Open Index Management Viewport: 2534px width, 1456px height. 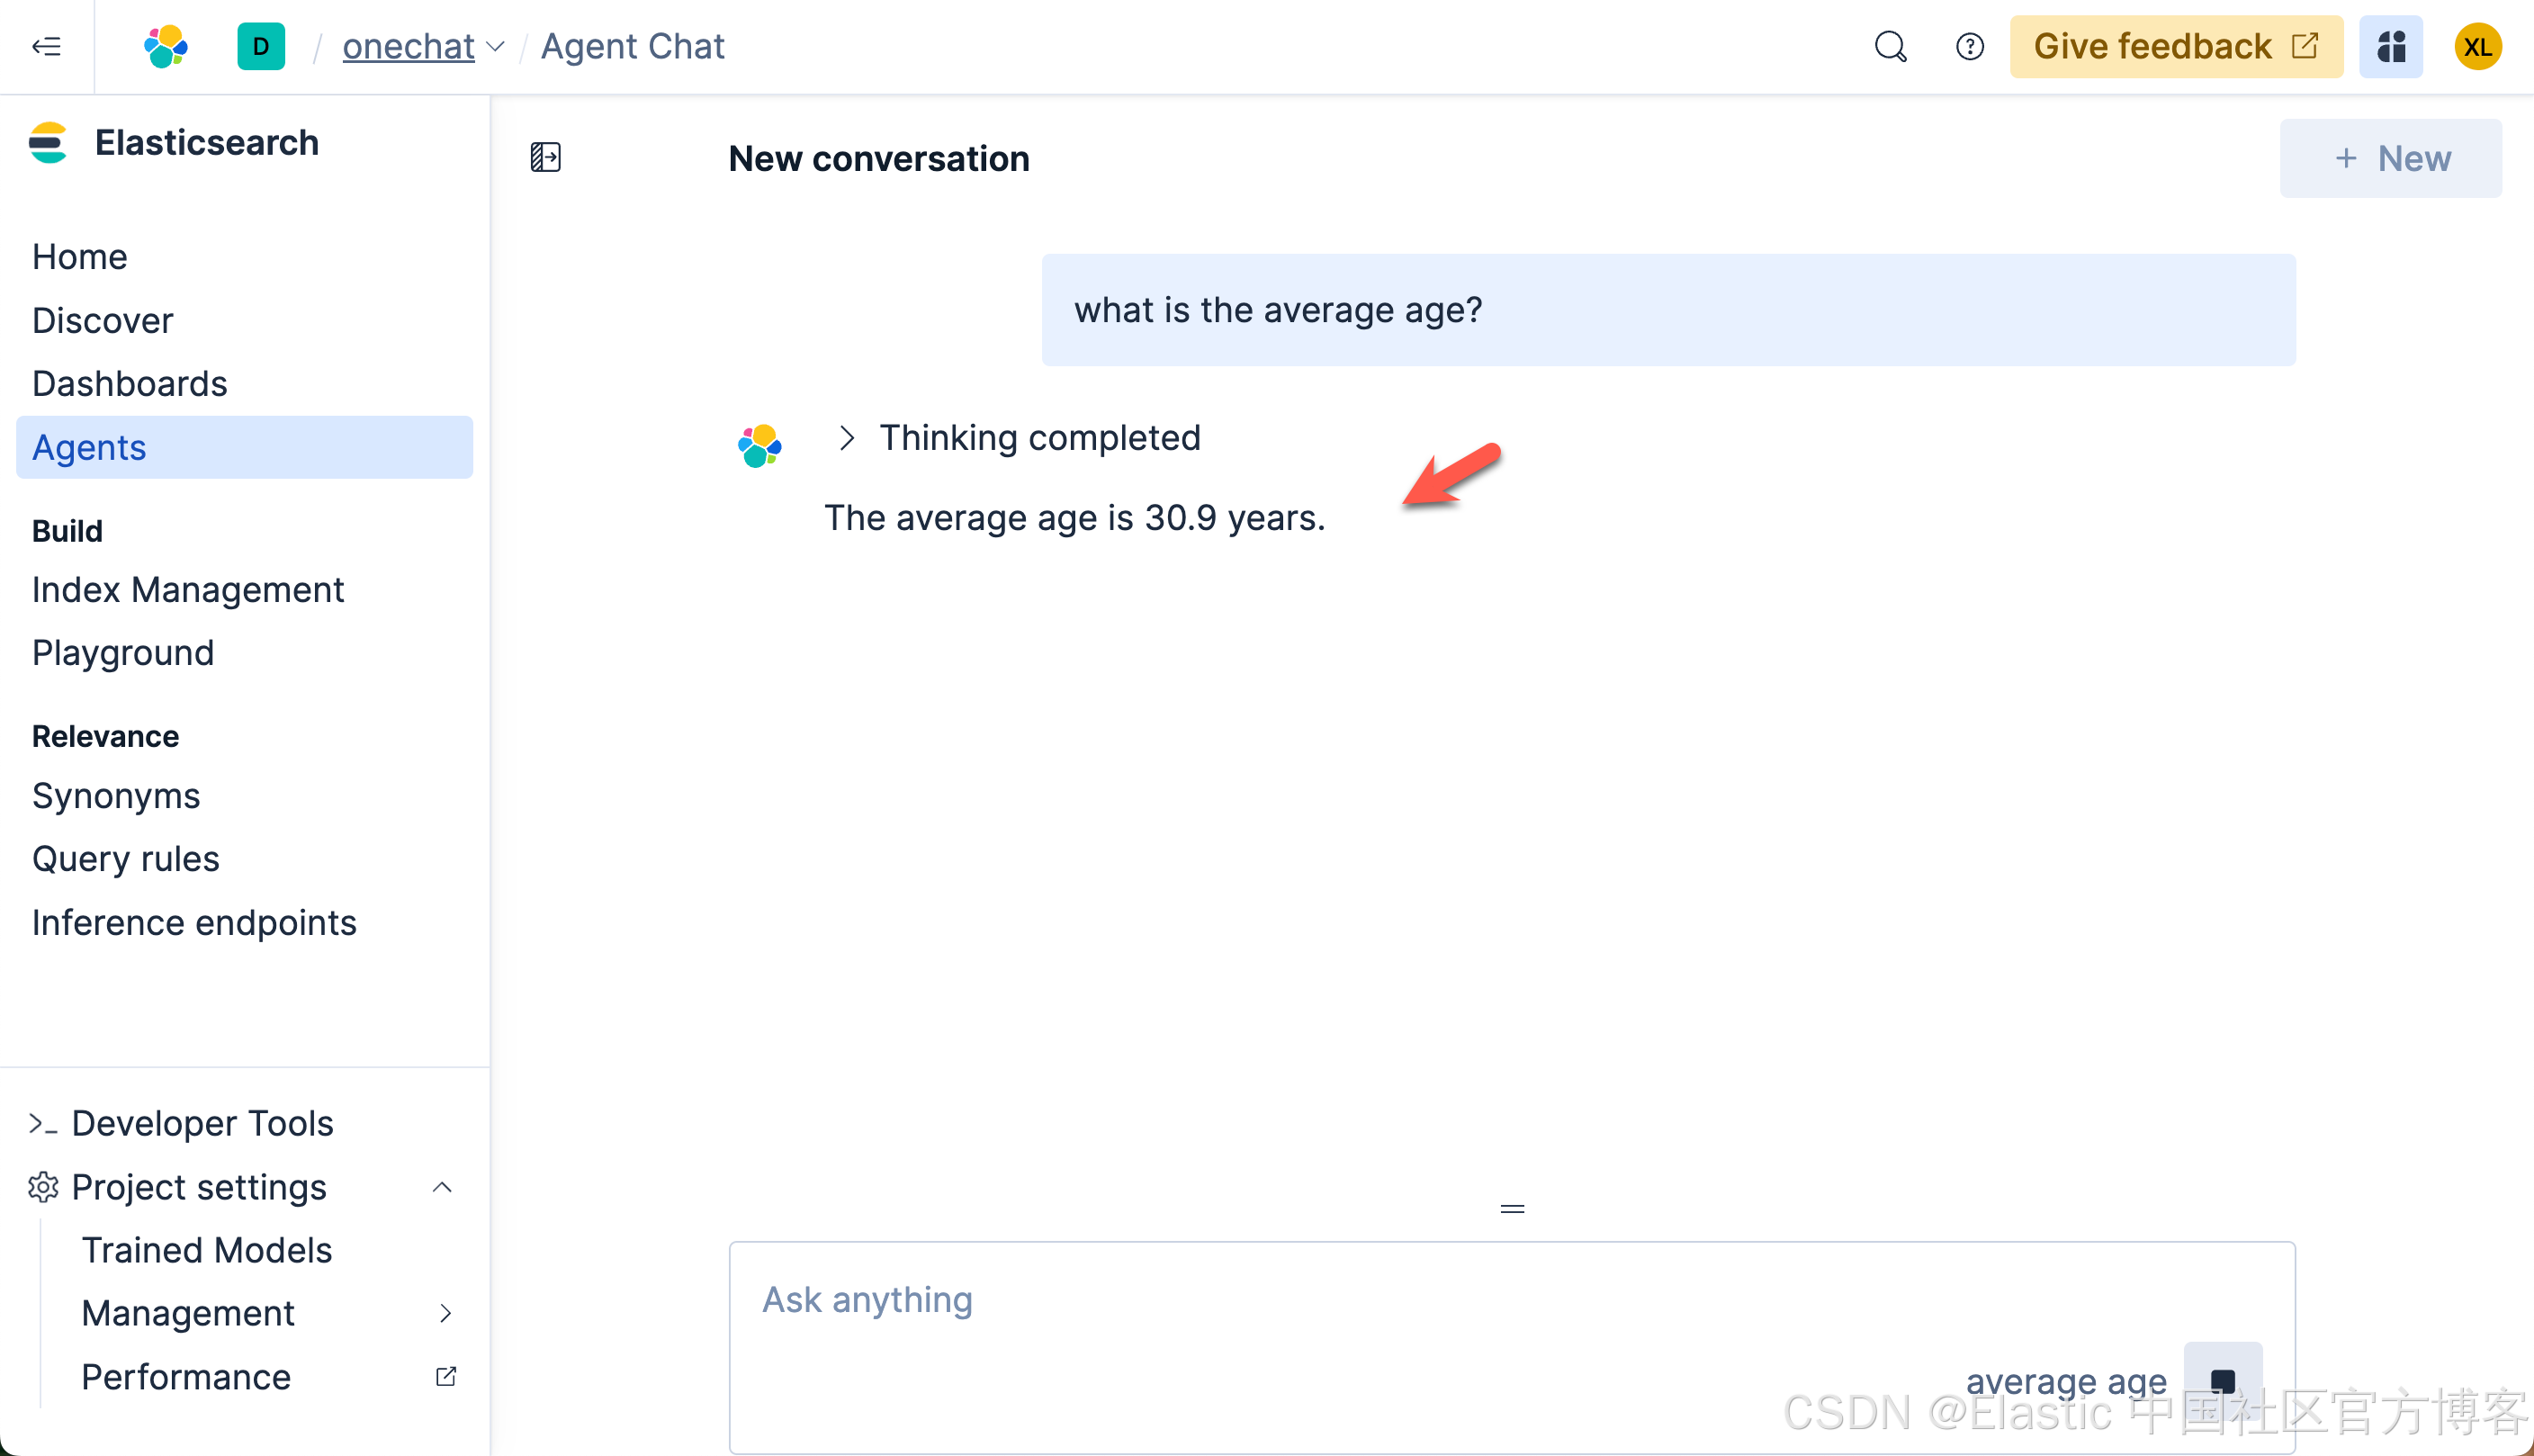(x=188, y=590)
